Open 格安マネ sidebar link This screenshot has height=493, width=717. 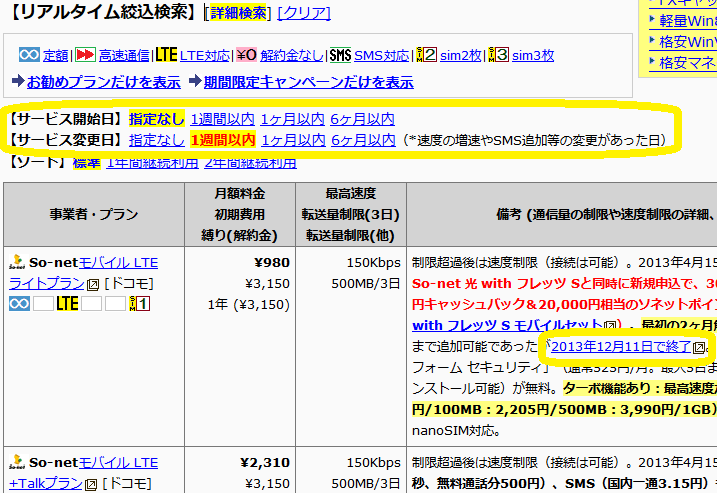click(x=688, y=63)
